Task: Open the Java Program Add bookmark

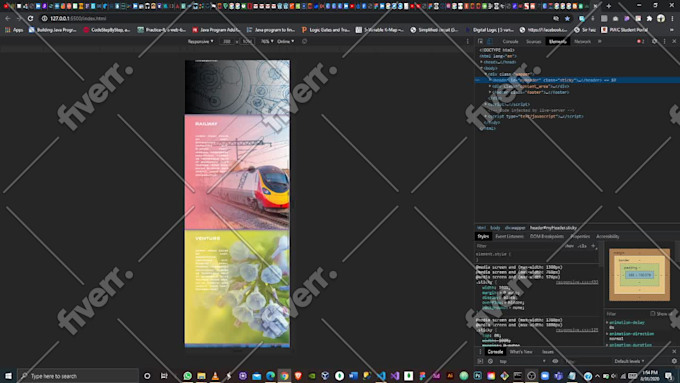Action: coord(216,30)
